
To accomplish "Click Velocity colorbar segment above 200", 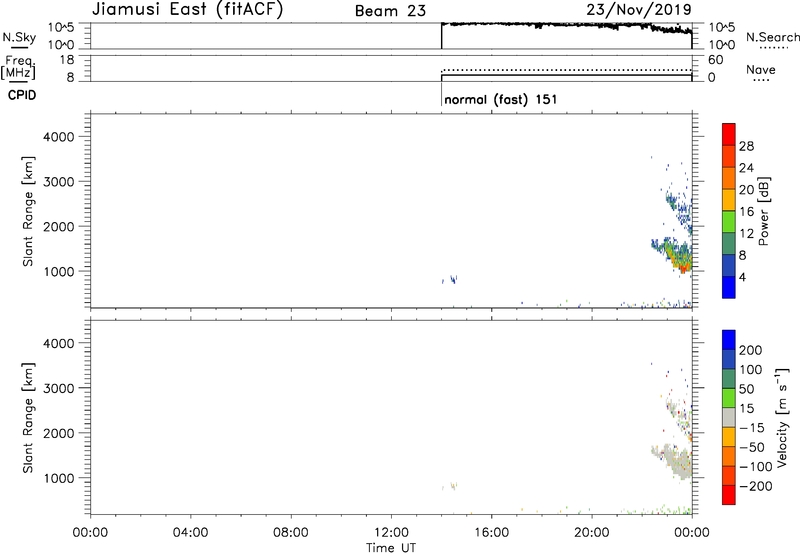I will tap(729, 340).
